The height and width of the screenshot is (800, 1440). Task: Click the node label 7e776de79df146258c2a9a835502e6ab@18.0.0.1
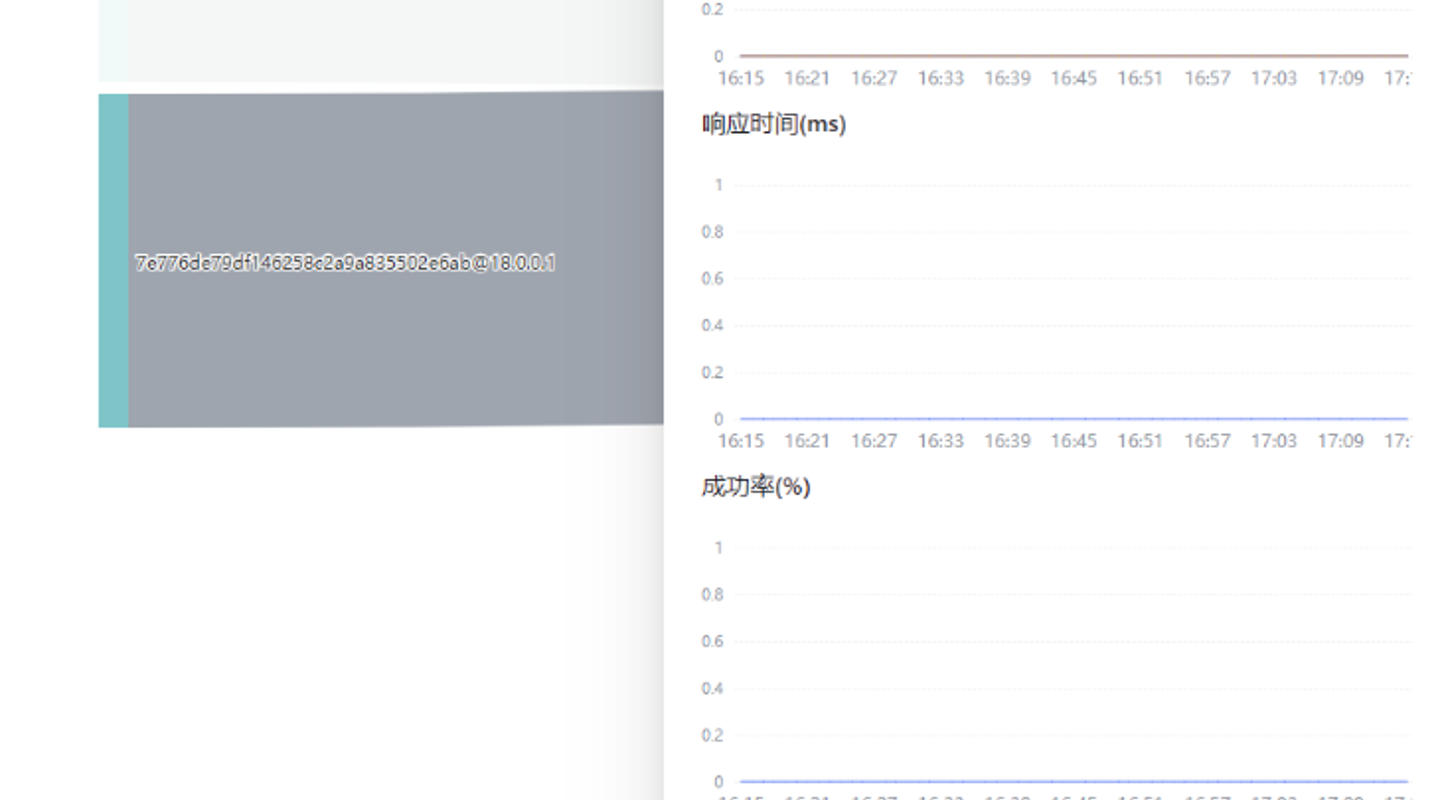(x=345, y=263)
